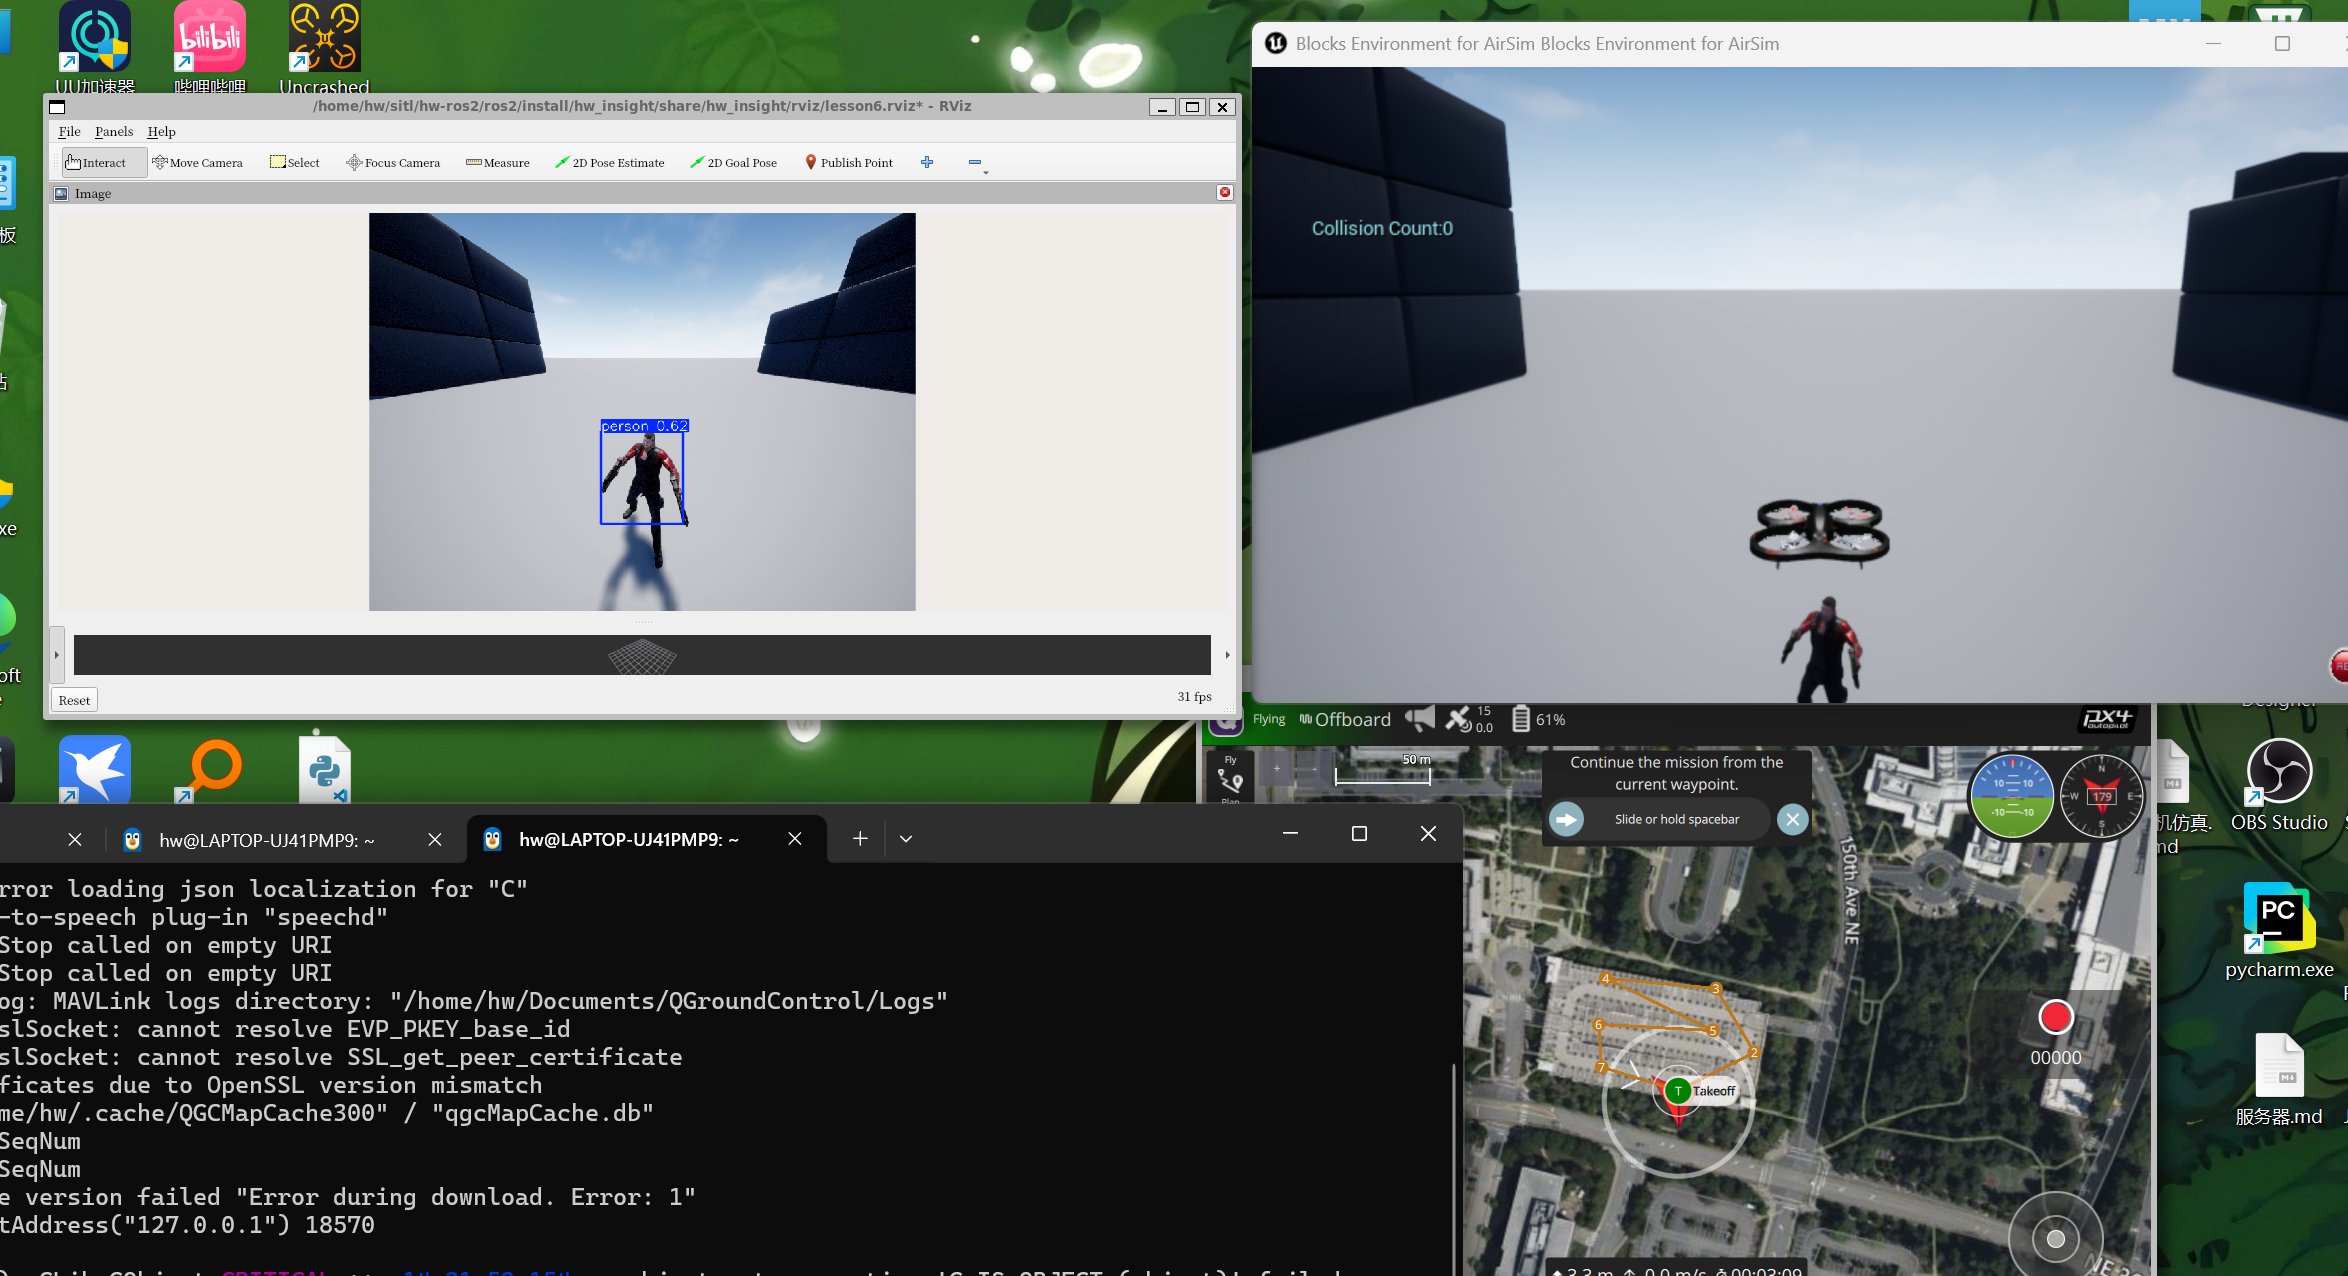Click the attitude horizon indicator

[2012, 797]
